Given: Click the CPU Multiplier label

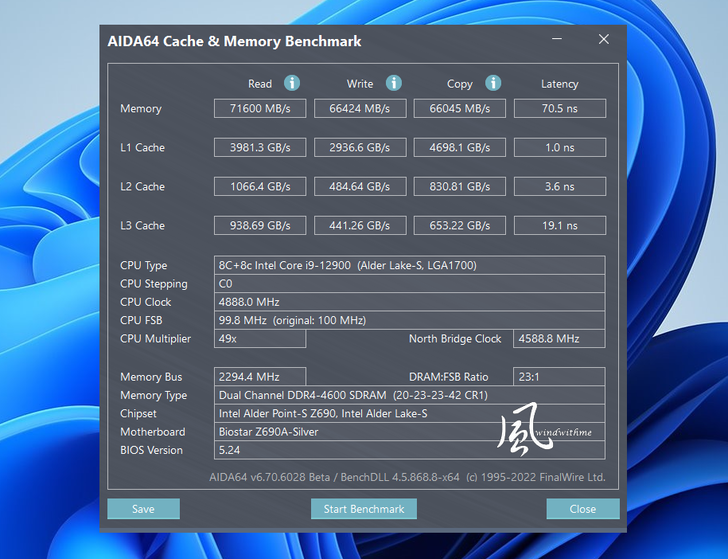Looking at the screenshot, I should click(x=156, y=339).
